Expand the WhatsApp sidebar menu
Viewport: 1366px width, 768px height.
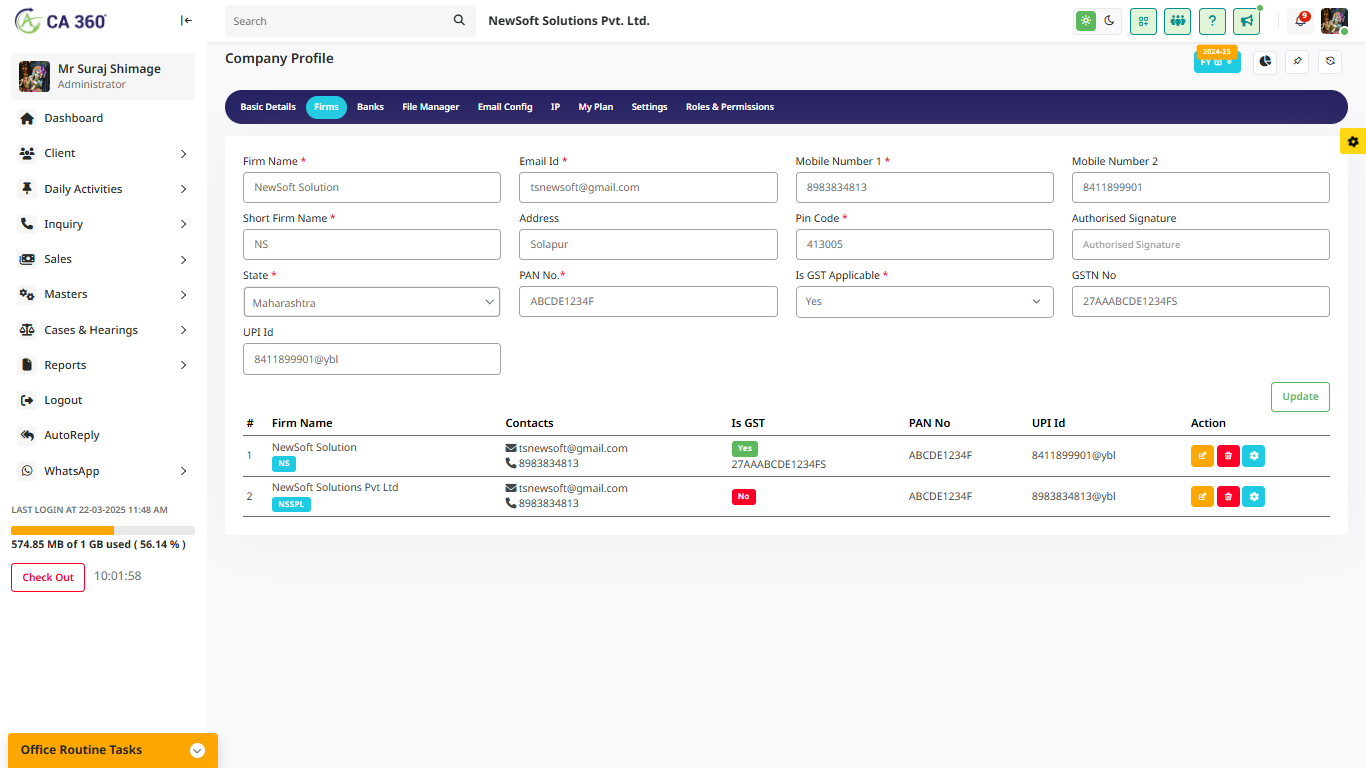(x=103, y=471)
